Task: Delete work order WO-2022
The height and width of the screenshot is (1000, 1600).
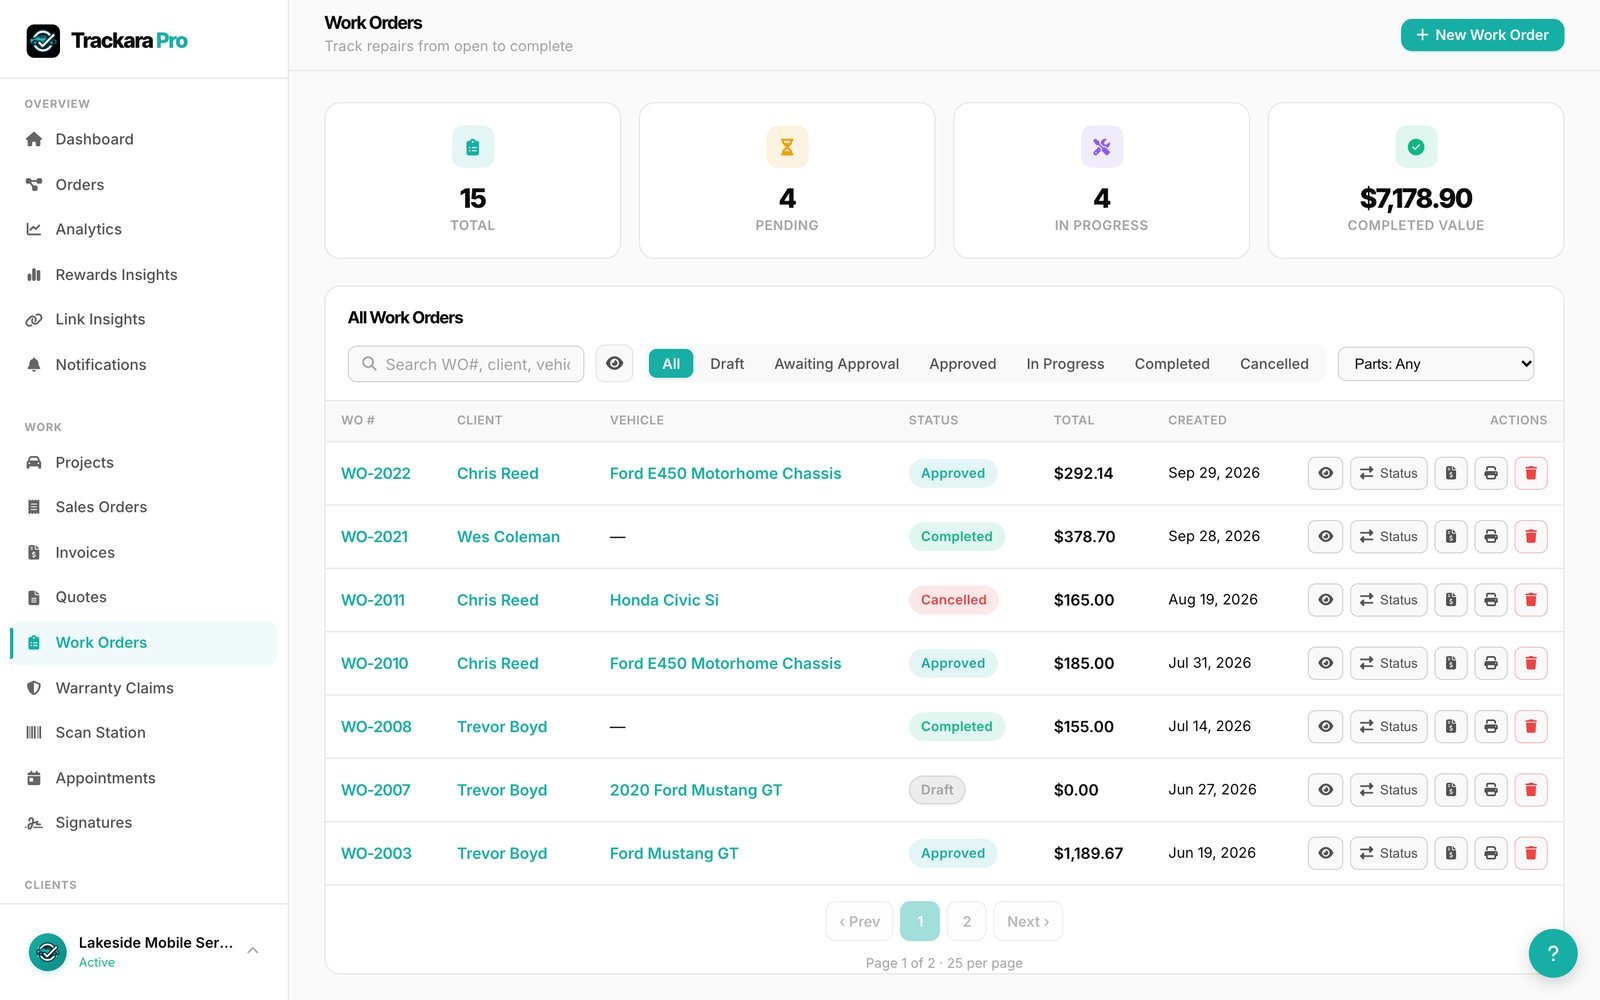Action: point(1531,473)
